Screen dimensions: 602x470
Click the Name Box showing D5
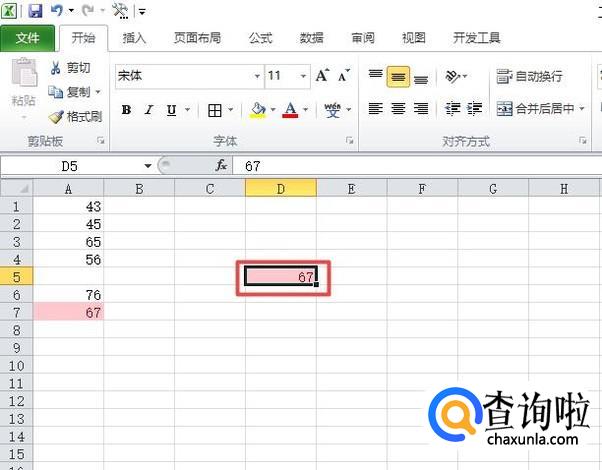point(70,166)
